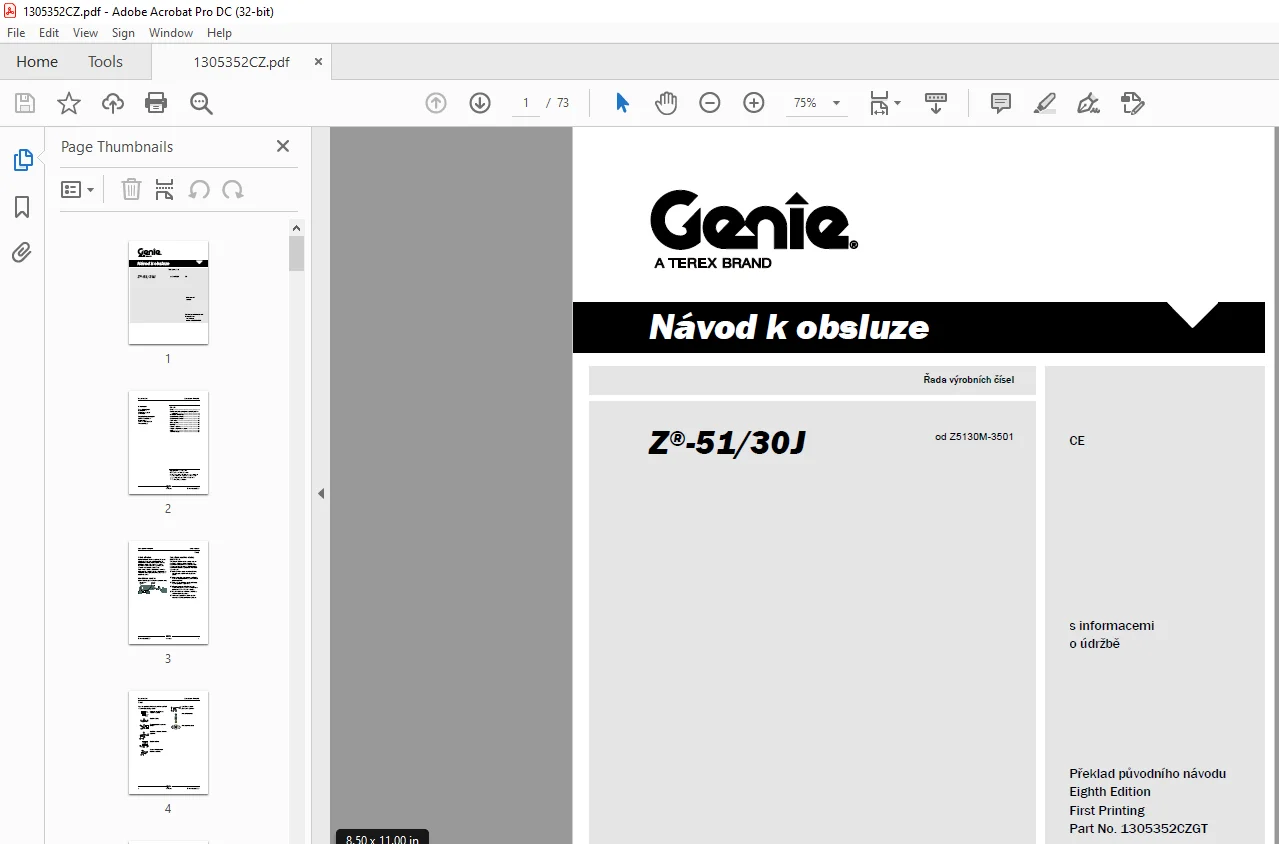
Task: Click the Z-51/30J model title
Action: point(727,443)
